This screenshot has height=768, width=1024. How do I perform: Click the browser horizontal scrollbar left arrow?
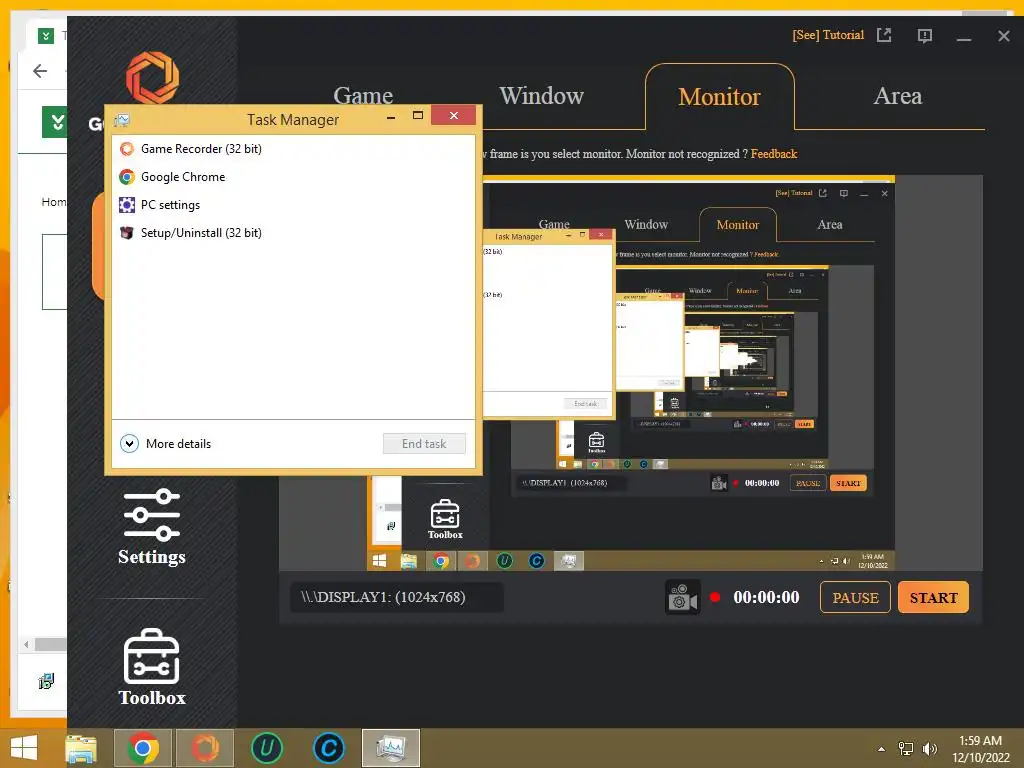pyautogui.click(x=26, y=645)
